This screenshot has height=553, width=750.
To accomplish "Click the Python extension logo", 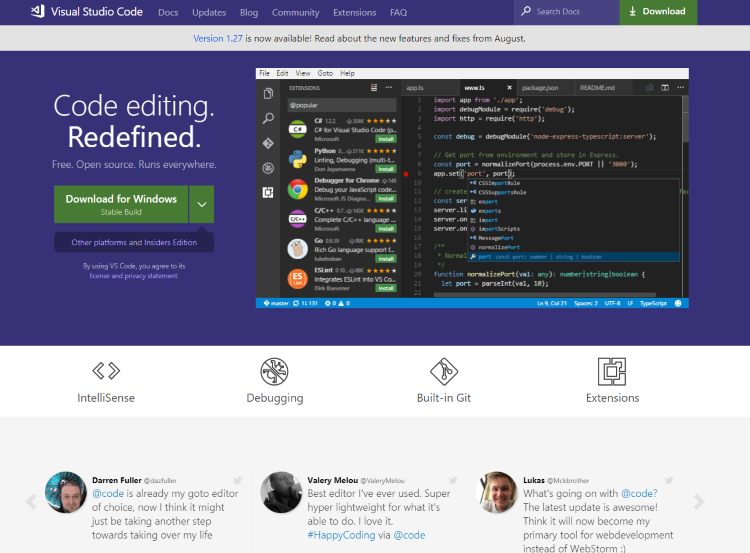I will 298,159.
